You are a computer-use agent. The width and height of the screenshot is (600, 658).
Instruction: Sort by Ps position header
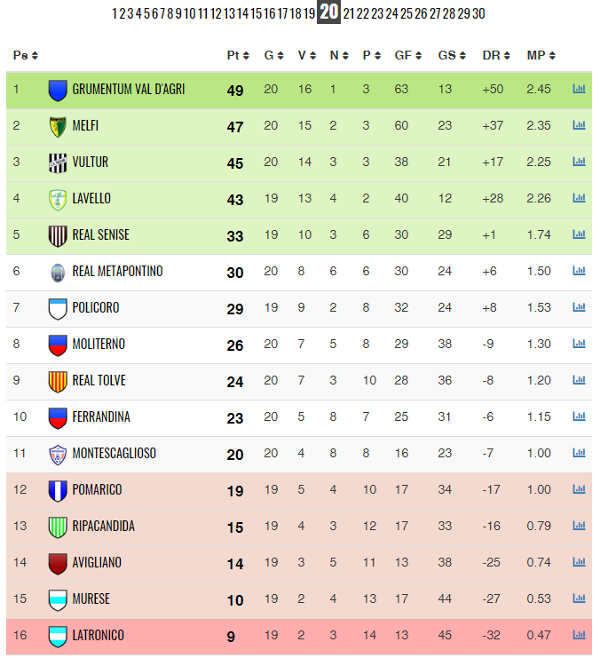(x=25, y=55)
